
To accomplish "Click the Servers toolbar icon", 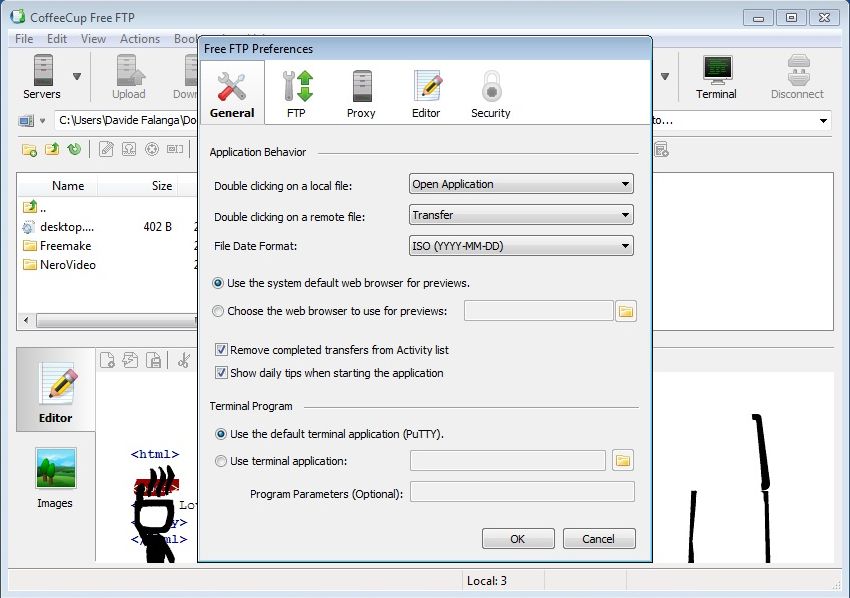I will tap(42, 77).
